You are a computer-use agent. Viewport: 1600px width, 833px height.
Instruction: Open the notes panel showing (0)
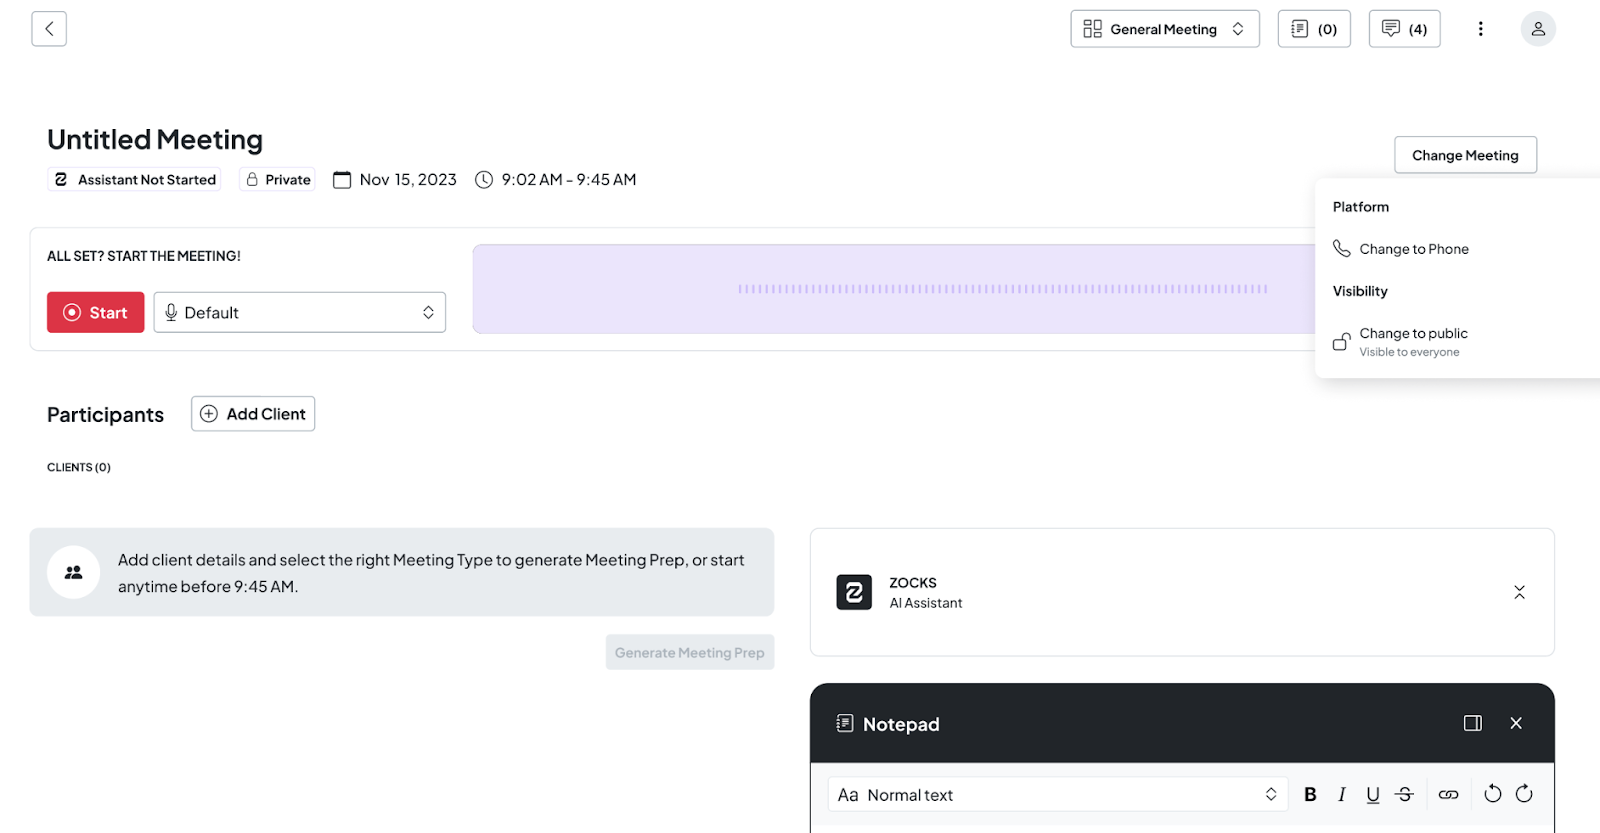point(1314,29)
